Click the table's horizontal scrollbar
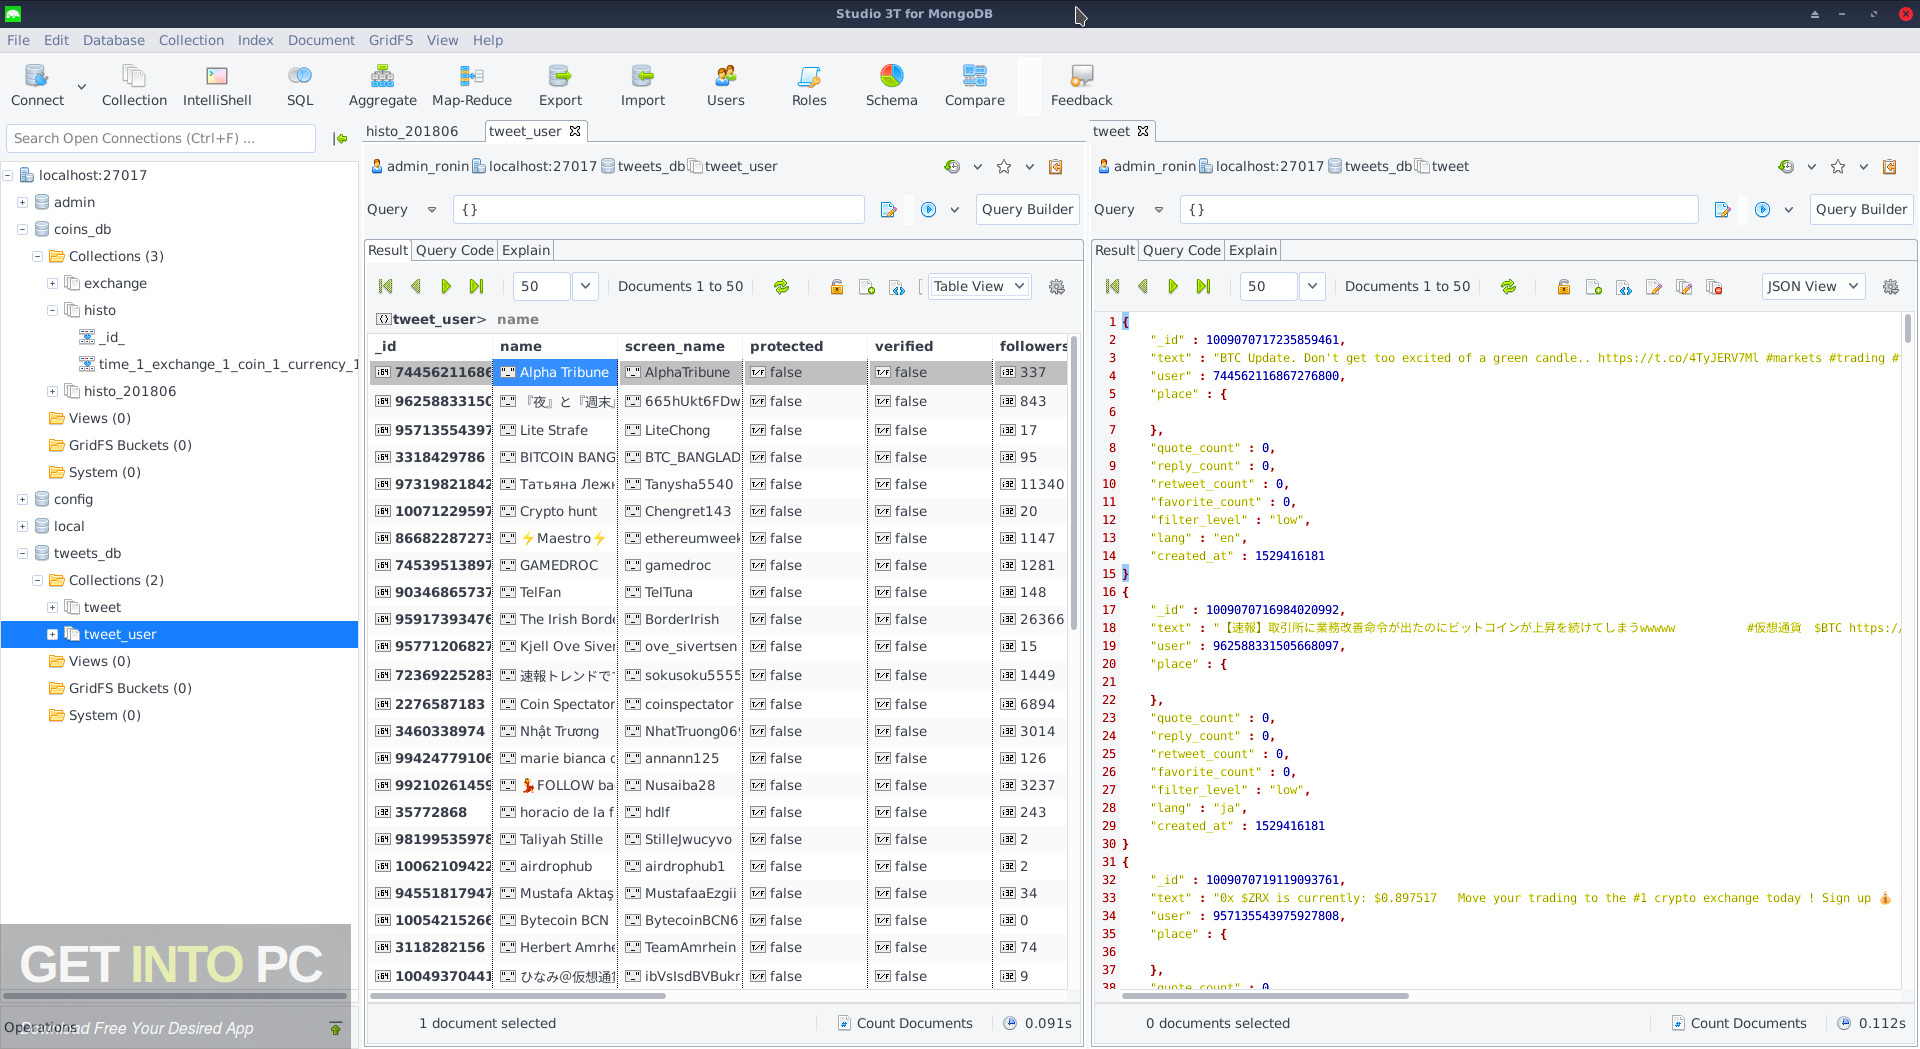 tap(518, 996)
